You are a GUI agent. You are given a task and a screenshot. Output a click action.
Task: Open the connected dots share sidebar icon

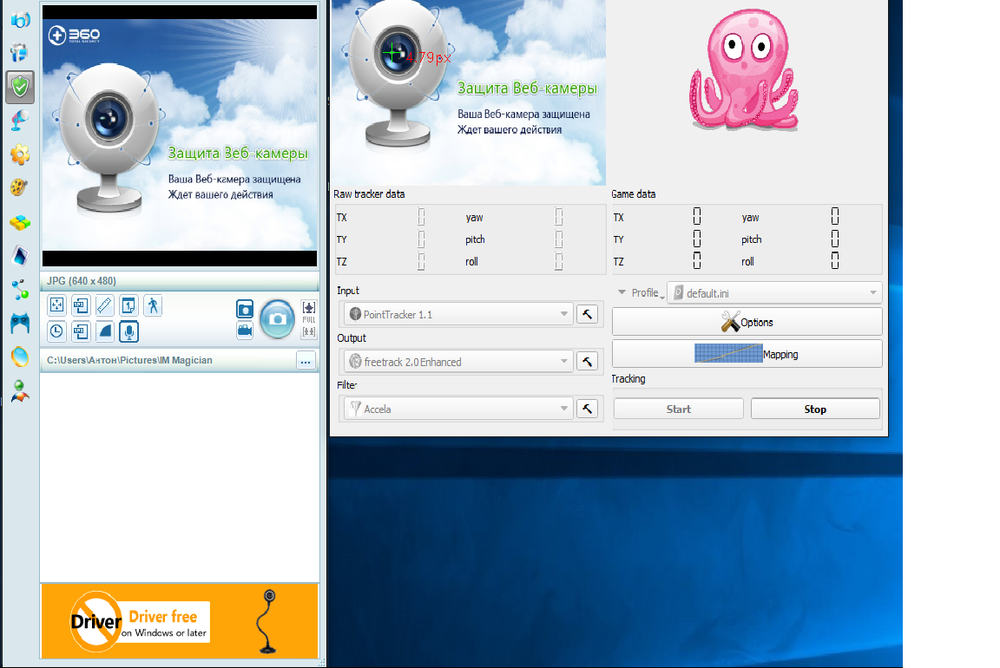(x=20, y=290)
